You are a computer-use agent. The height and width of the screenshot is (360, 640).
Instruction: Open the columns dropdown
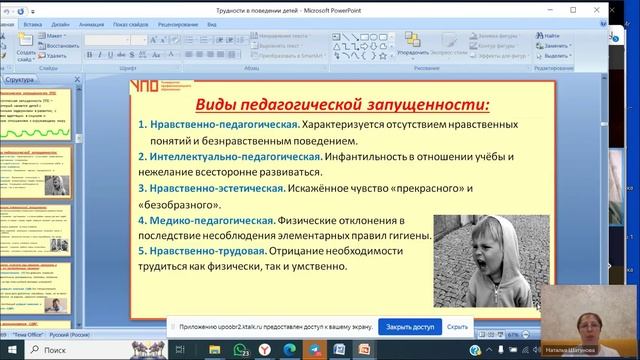click(232, 55)
